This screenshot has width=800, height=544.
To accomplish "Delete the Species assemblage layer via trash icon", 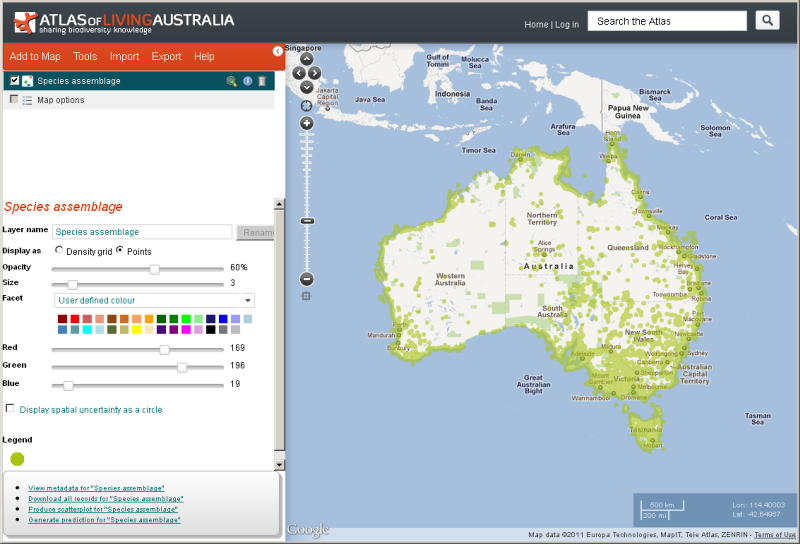I will tap(262, 81).
